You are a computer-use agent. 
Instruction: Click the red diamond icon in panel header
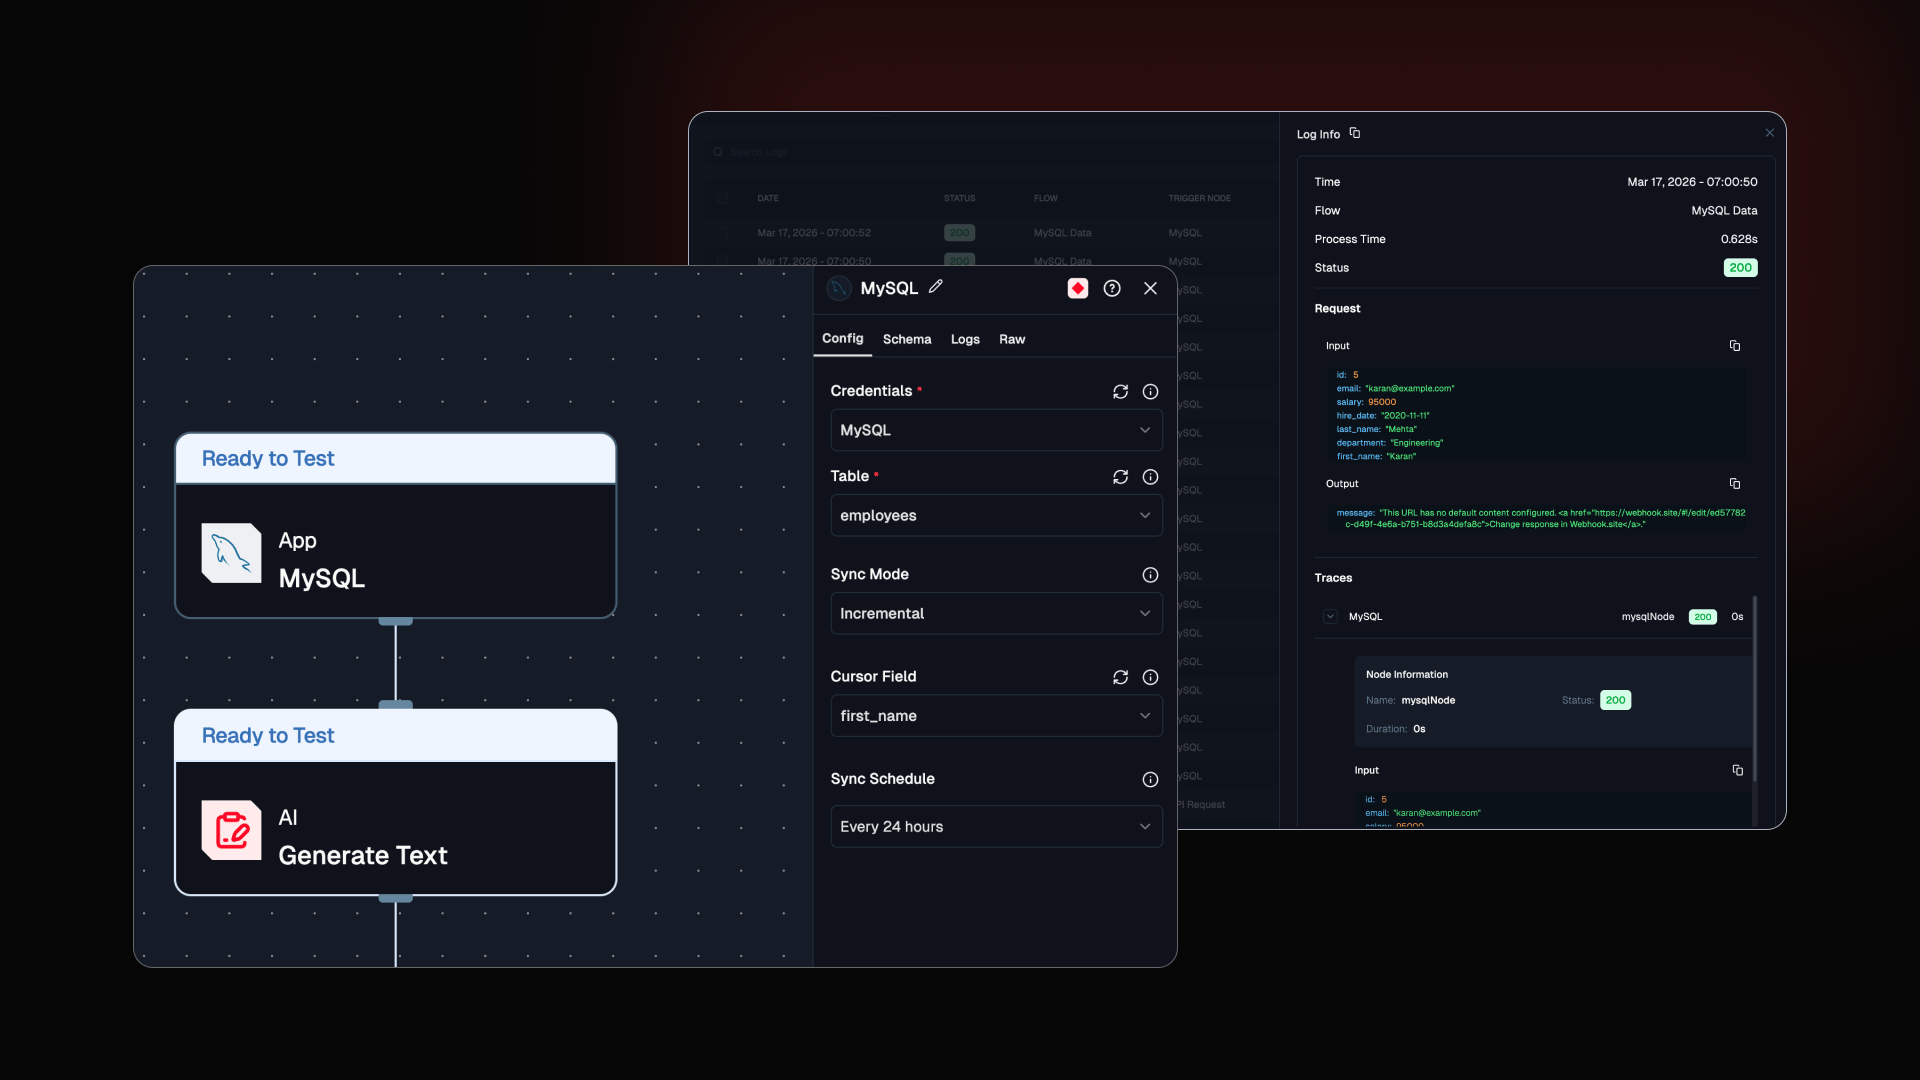point(1077,287)
